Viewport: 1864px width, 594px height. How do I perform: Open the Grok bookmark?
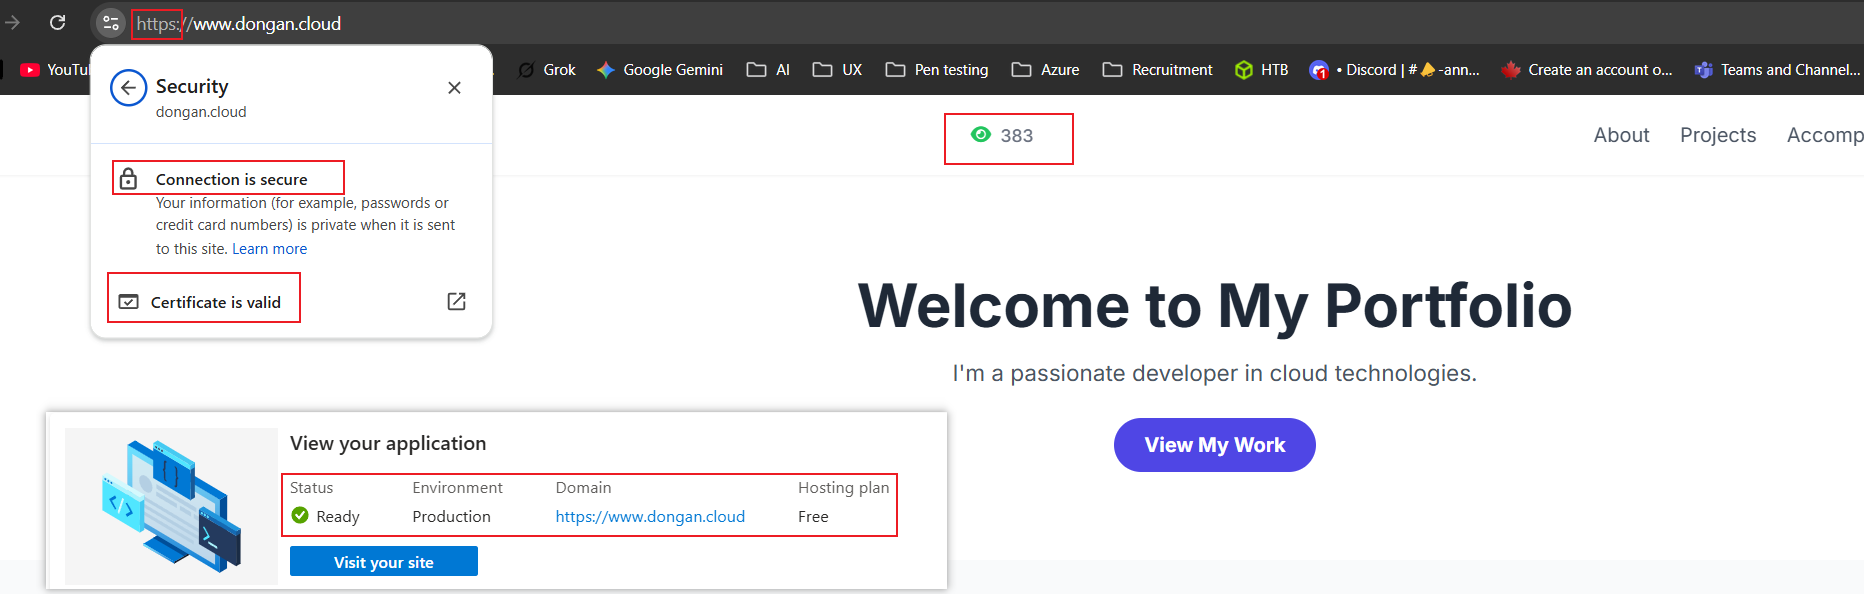546,70
